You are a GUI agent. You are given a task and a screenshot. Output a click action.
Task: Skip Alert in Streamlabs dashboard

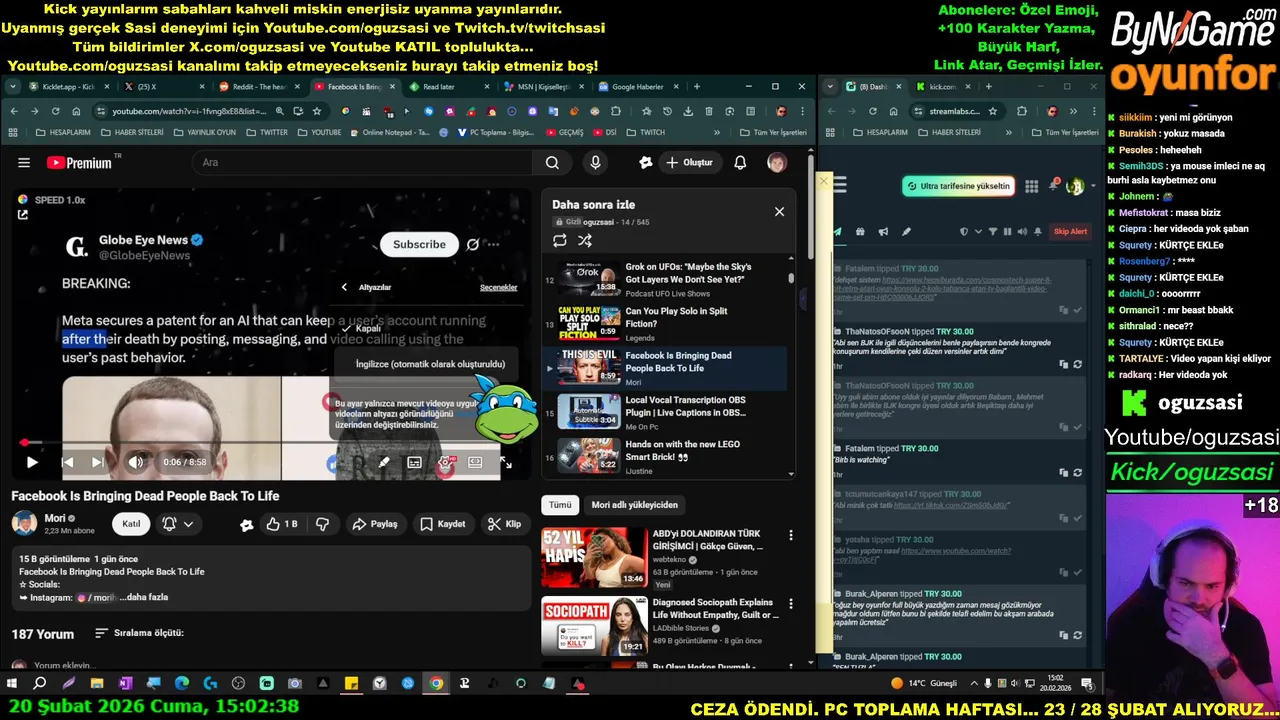pos(1070,231)
